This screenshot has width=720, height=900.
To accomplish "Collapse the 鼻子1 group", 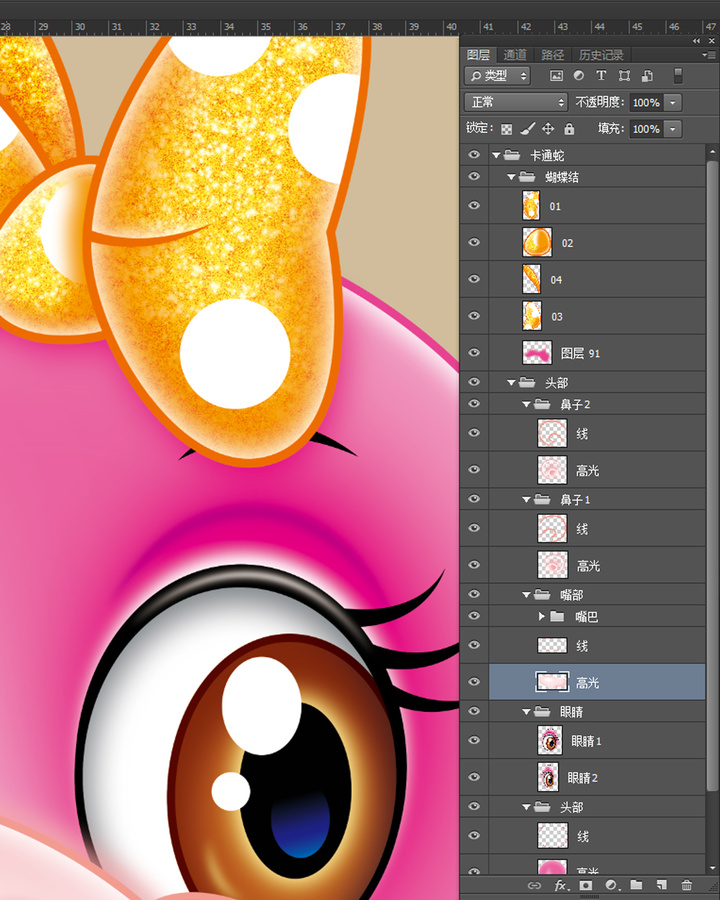I will coord(526,500).
